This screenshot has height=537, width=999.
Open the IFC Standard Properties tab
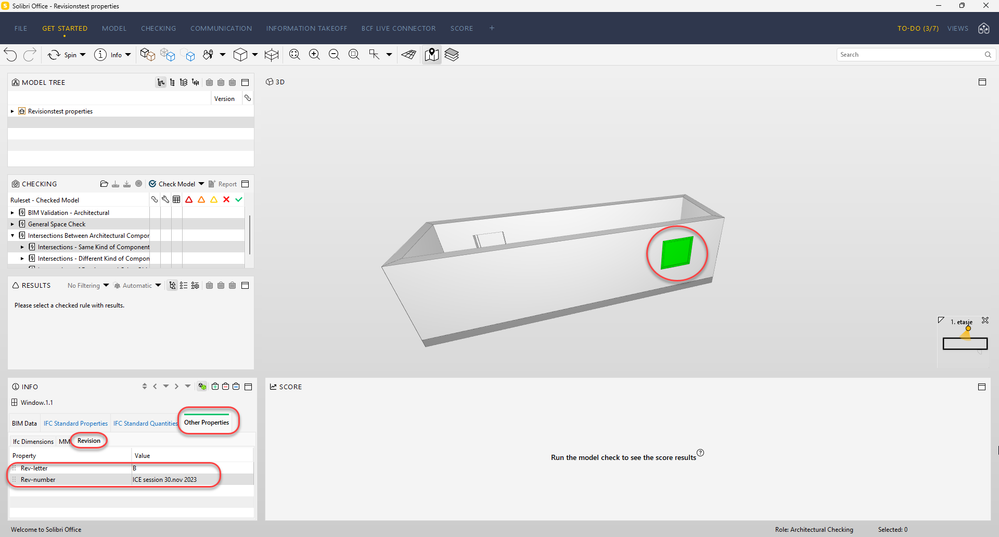pyautogui.click(x=76, y=424)
